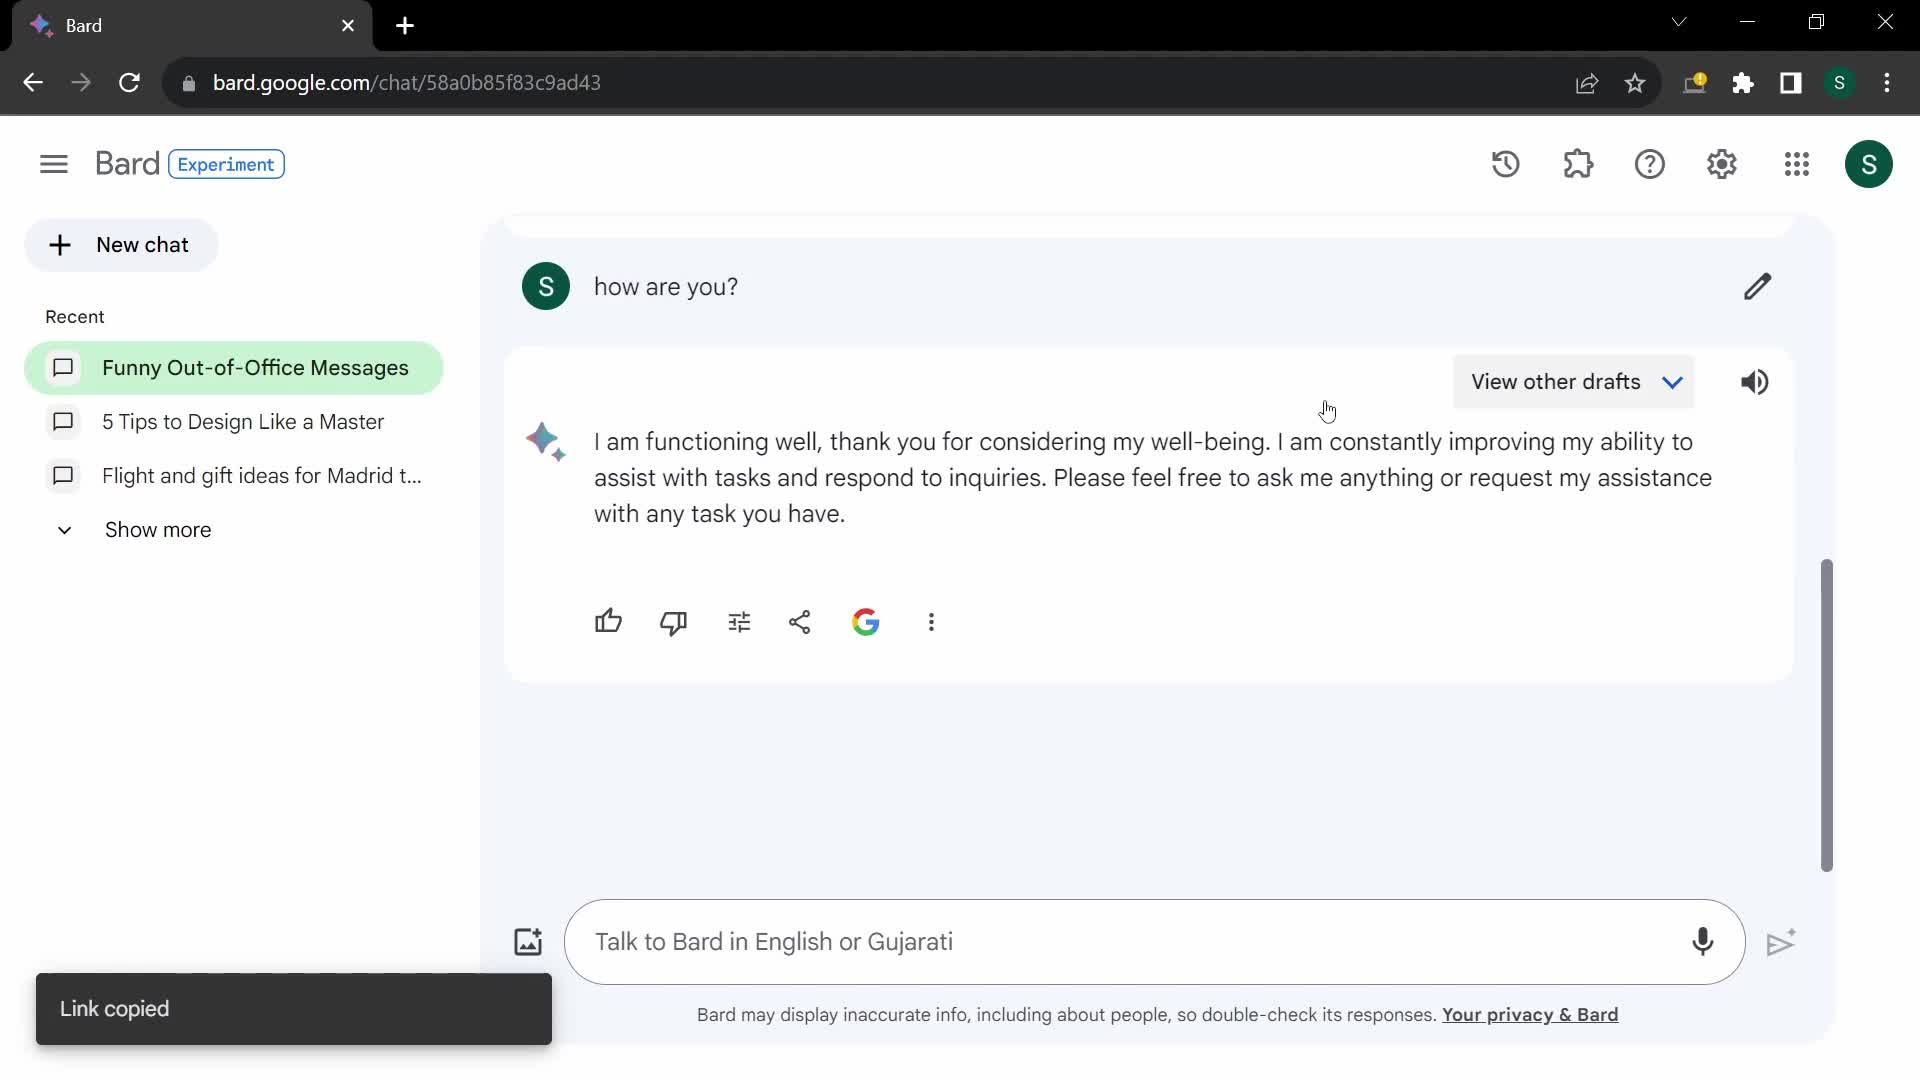
Task: Click the image upload icon in toolbar
Action: click(x=526, y=942)
